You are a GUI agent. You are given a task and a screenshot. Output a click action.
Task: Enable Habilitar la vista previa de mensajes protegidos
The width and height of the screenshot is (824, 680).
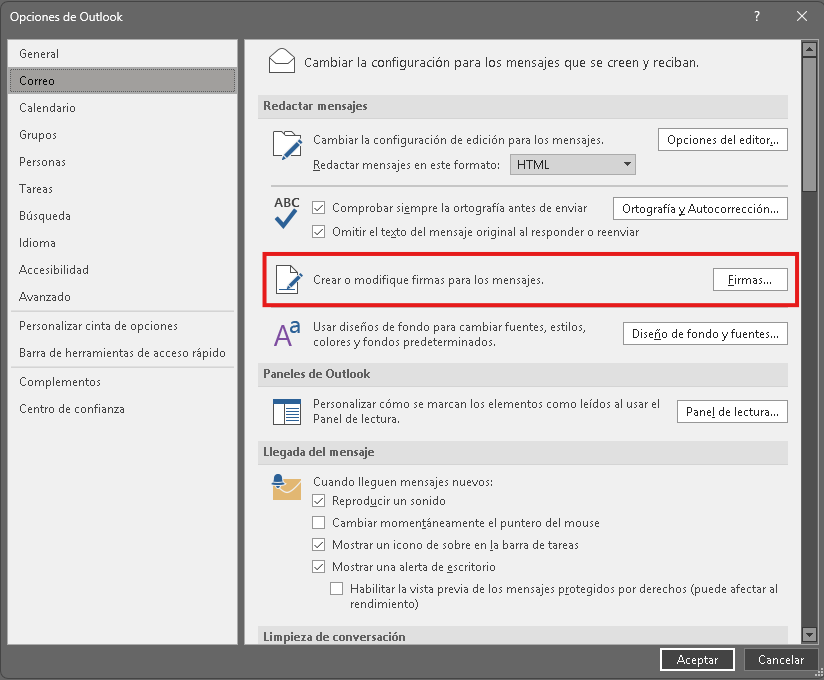coord(336,589)
